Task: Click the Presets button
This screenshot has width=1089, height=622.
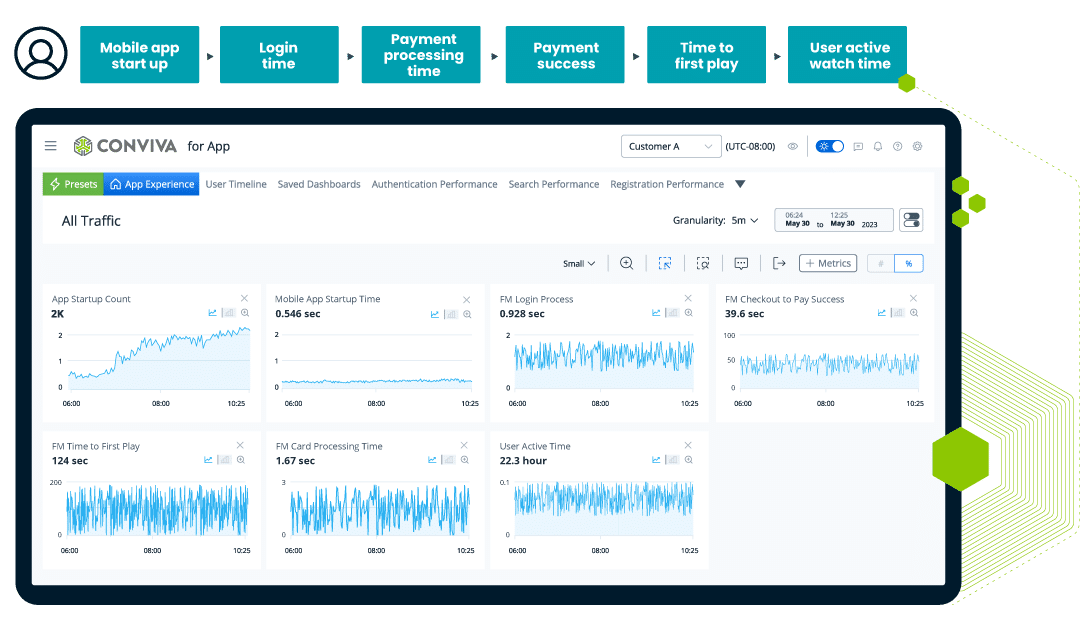Action: click(72, 184)
